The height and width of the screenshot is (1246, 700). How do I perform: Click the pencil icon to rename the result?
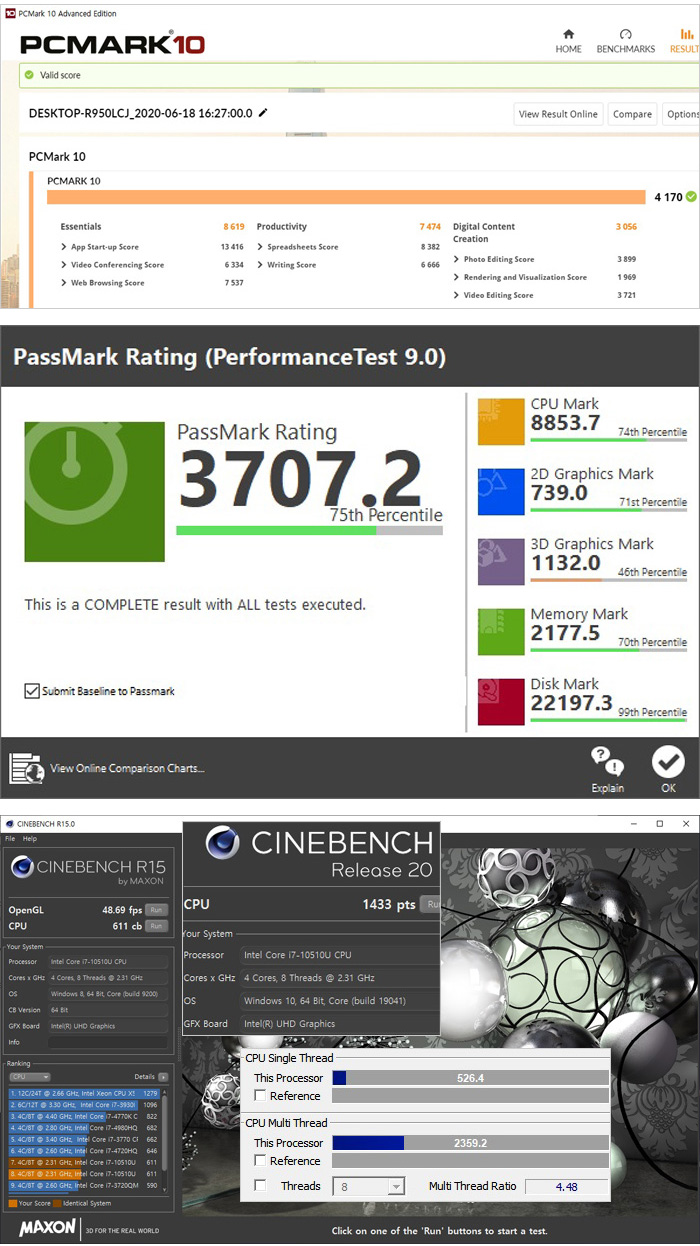(263, 113)
